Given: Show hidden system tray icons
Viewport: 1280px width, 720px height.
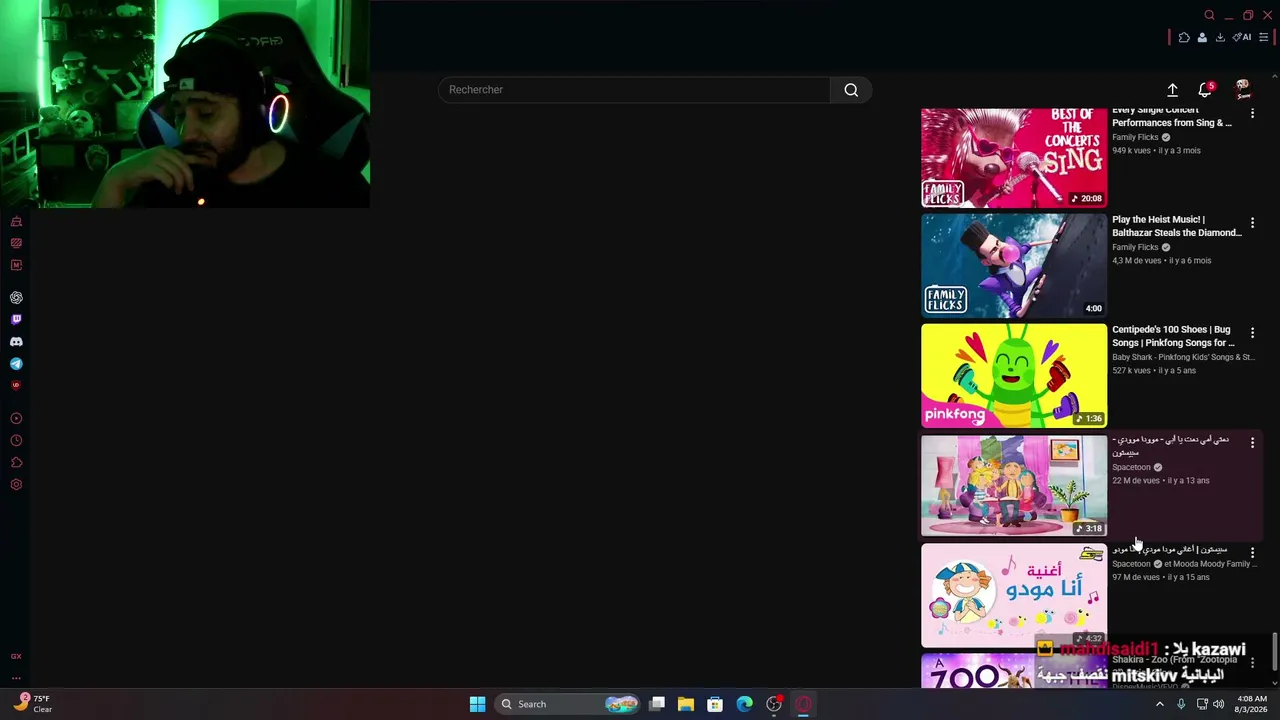Looking at the screenshot, I should (x=1160, y=704).
